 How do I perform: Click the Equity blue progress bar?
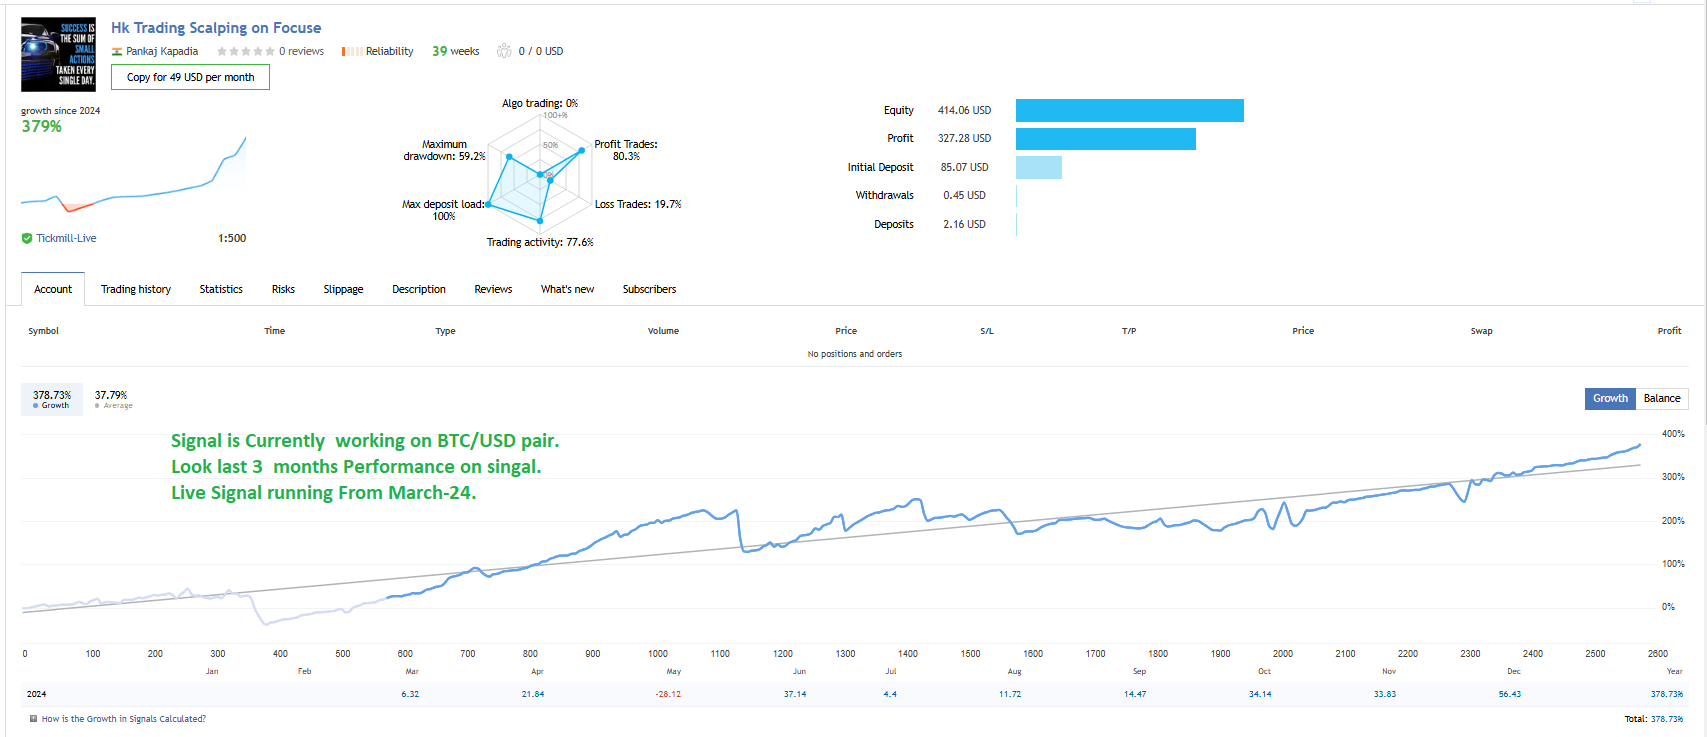pyautogui.click(x=1129, y=110)
